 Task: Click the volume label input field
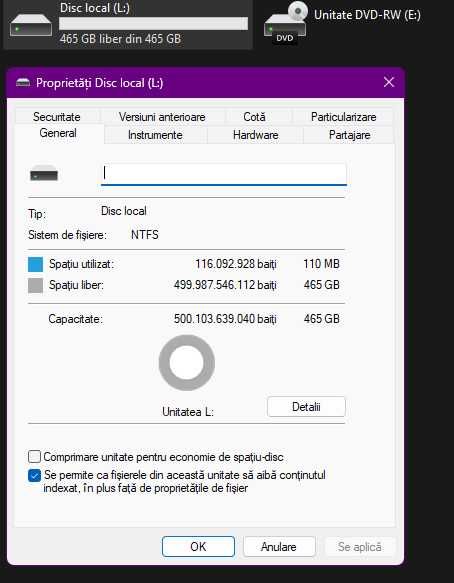[x=224, y=174]
